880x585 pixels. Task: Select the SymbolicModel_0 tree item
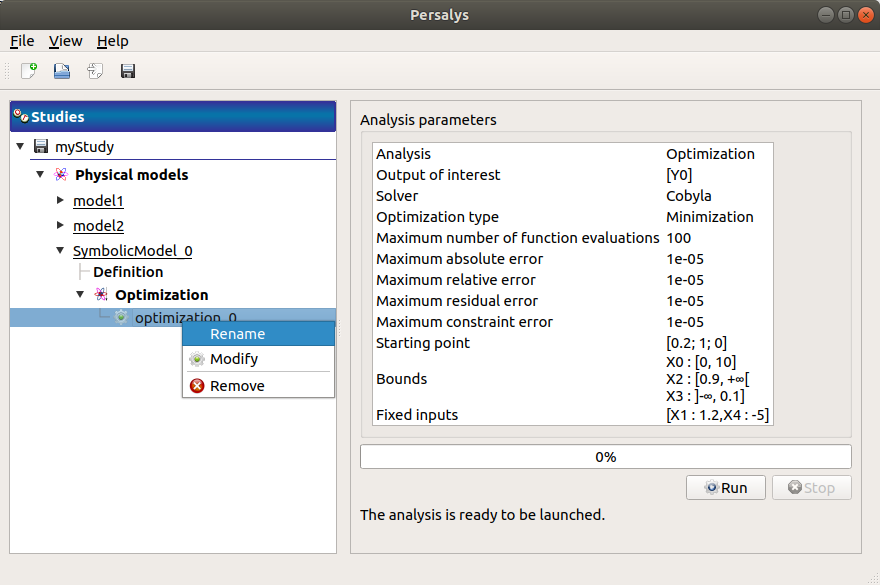click(x=131, y=250)
